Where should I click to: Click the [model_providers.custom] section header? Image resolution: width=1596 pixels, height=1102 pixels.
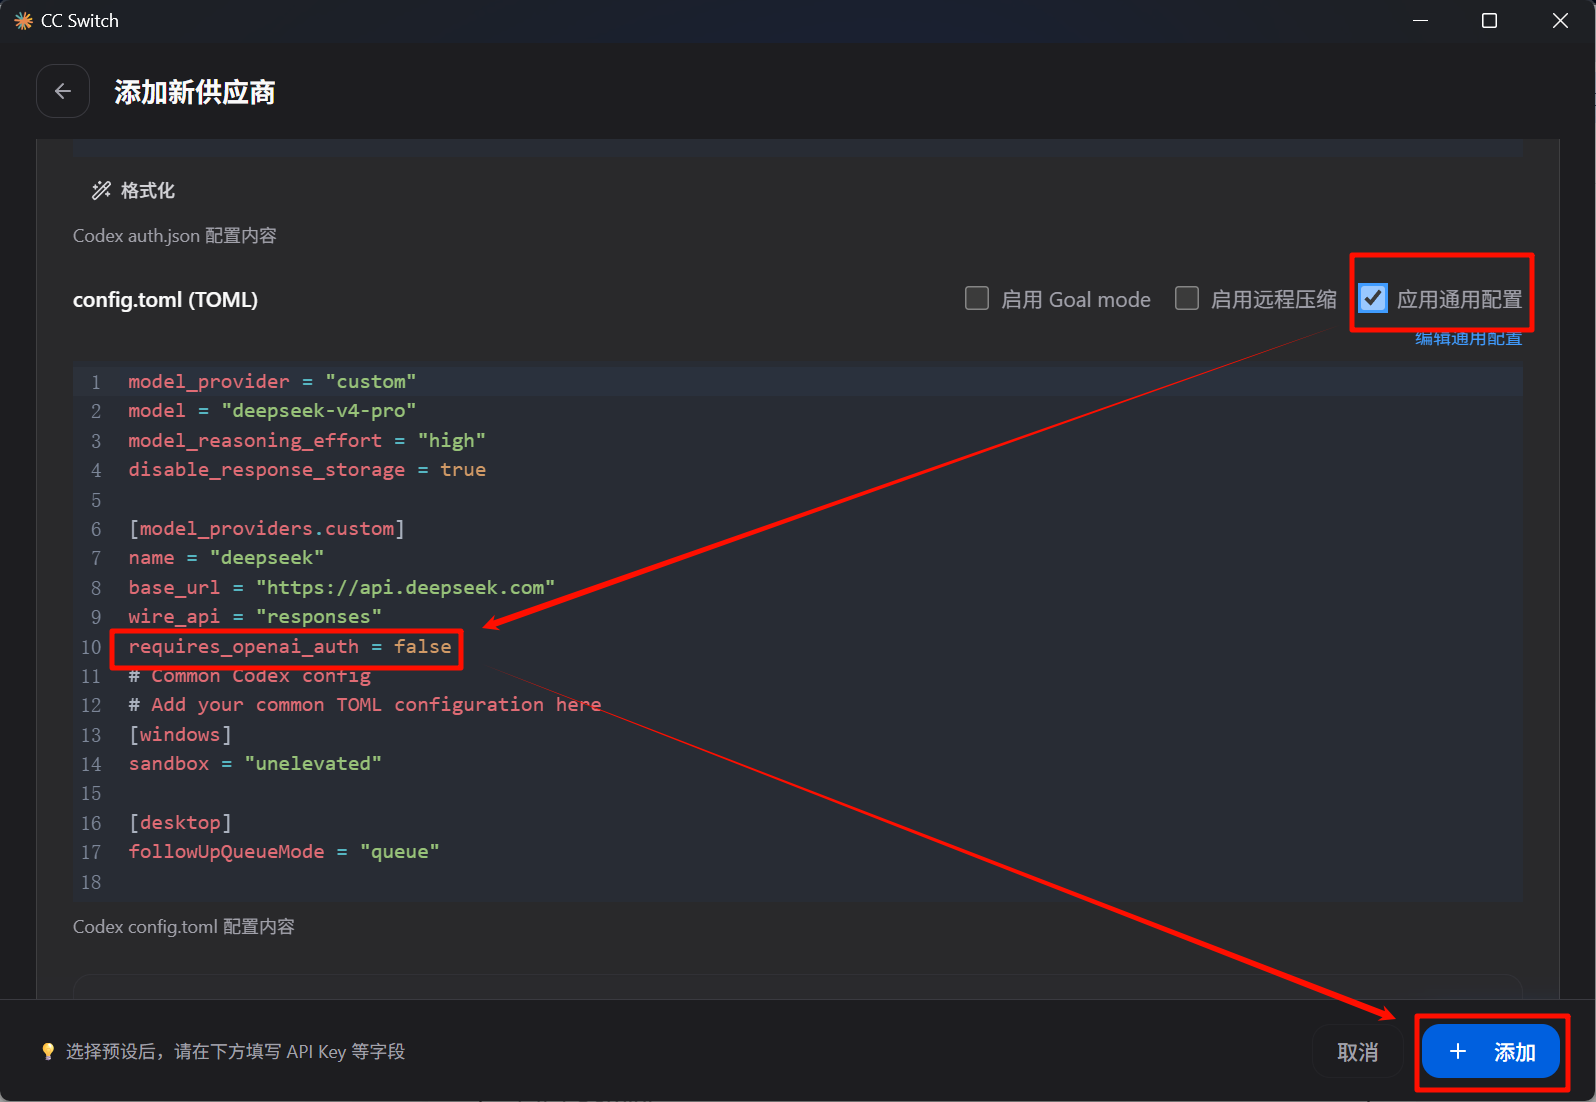266,529
